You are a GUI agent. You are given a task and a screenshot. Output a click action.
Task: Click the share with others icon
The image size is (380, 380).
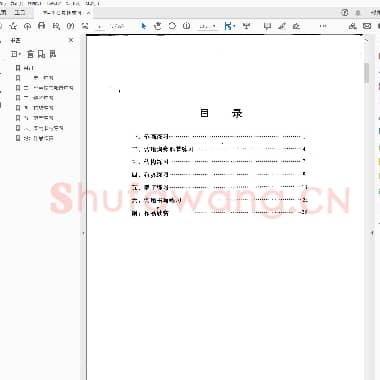coord(352,26)
